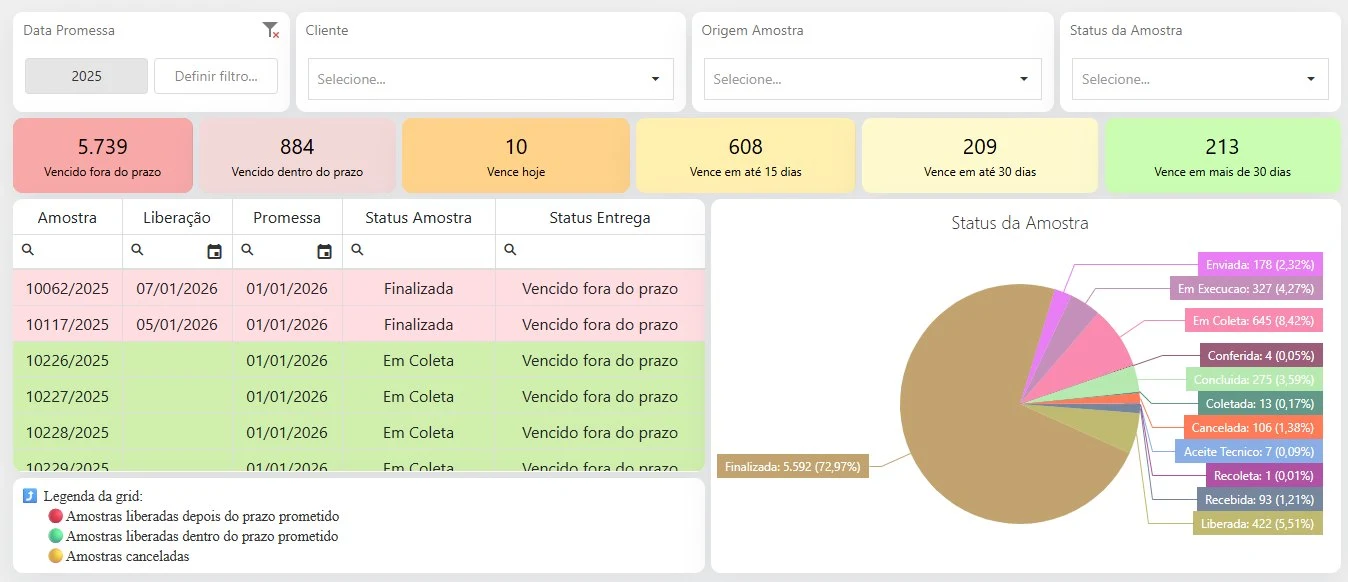Open calendar picker in Promessa column filter

pyautogui.click(x=324, y=252)
